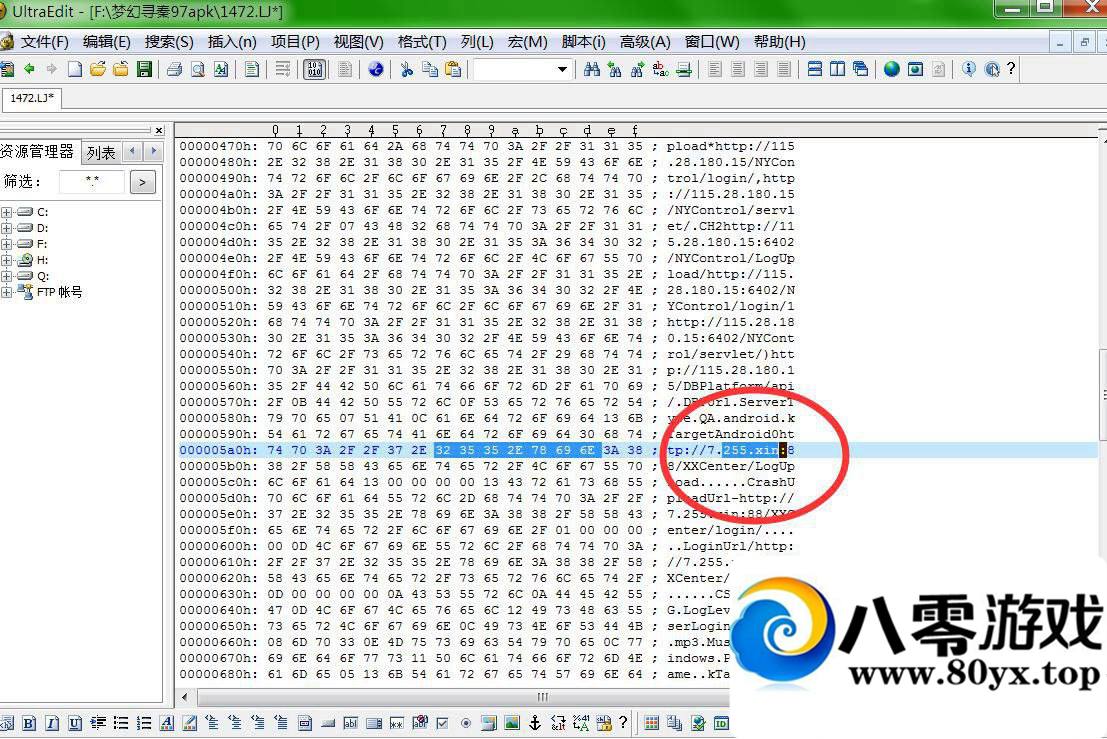
Task: Close the file explorer side panel
Action: 159,131
